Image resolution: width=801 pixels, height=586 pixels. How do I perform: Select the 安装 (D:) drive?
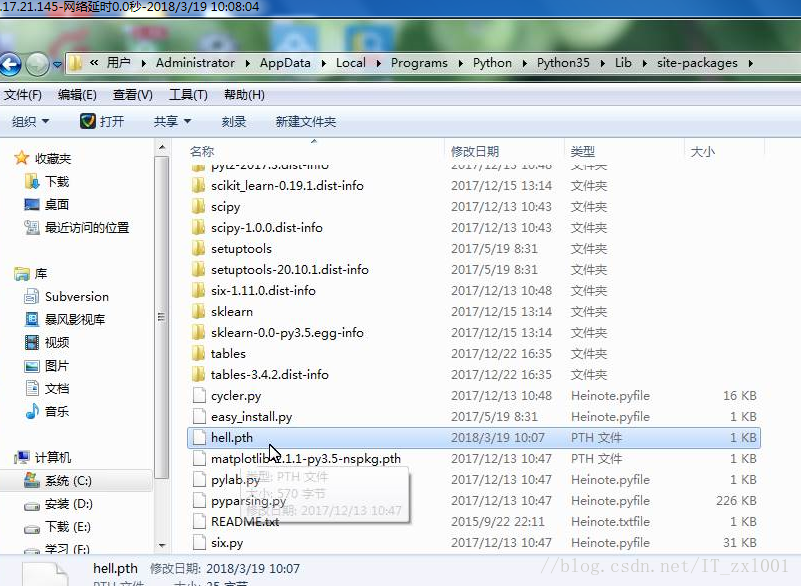click(59, 504)
